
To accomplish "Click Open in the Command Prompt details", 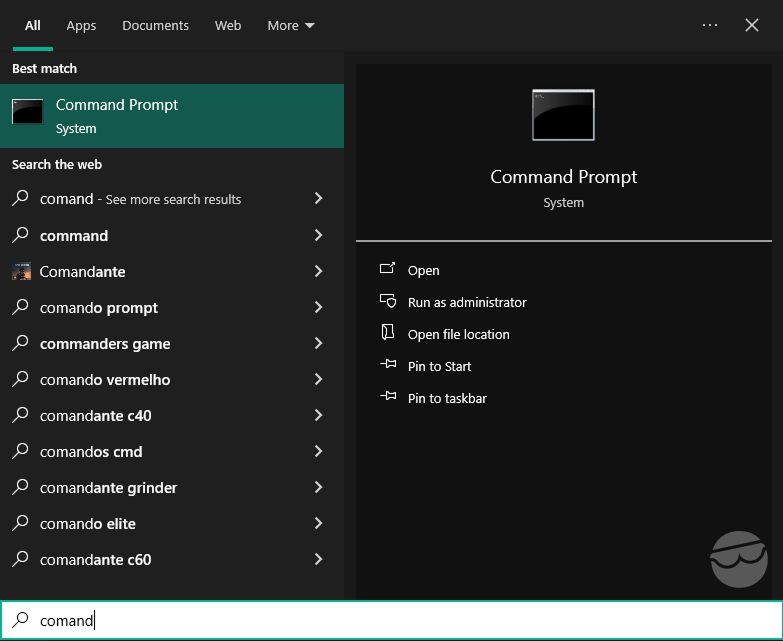I will (423, 271).
